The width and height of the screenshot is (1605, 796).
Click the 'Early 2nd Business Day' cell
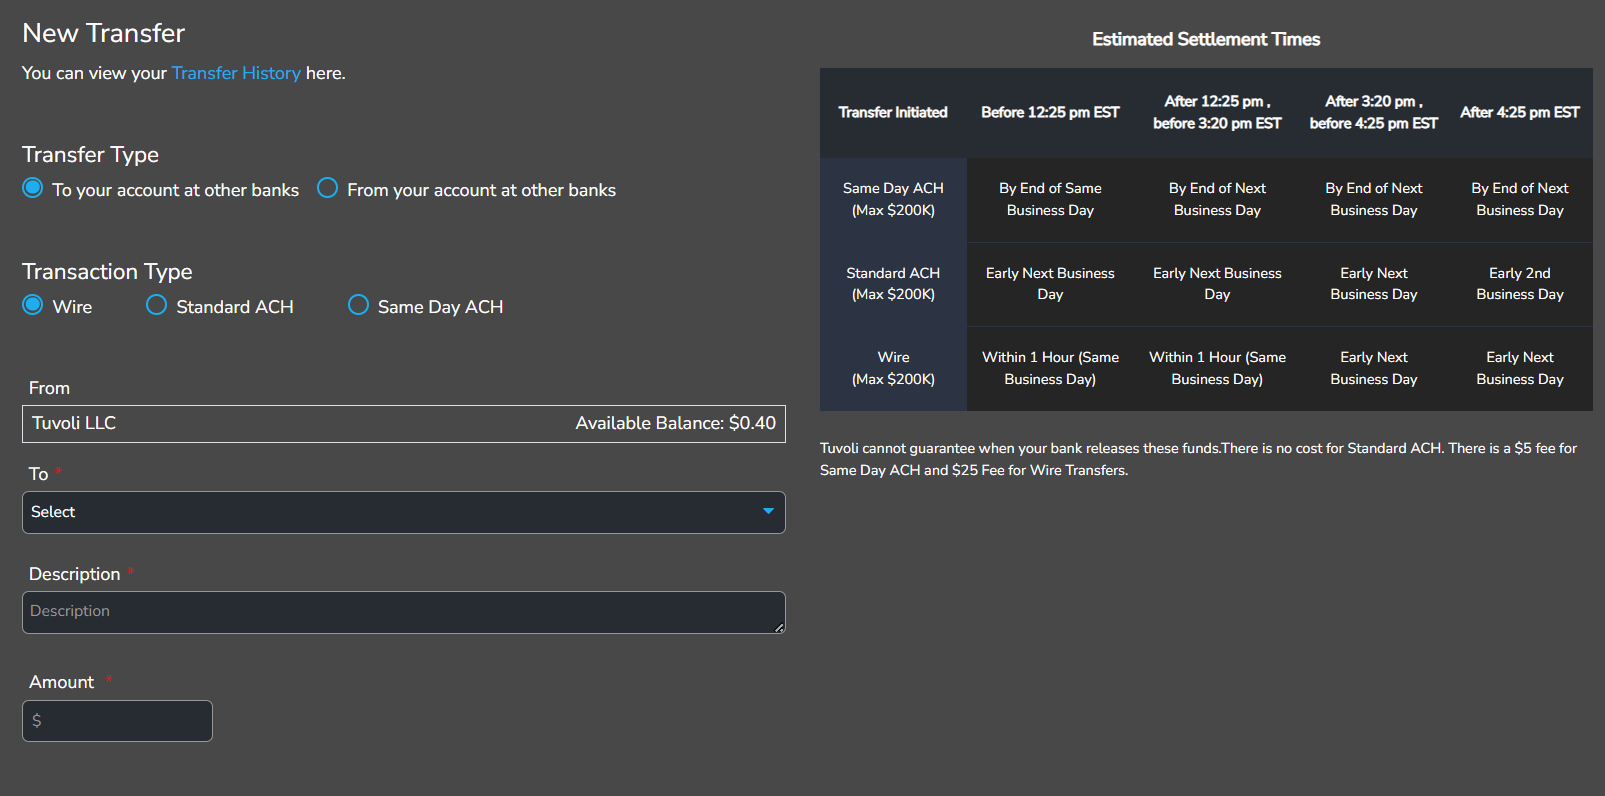(1519, 284)
